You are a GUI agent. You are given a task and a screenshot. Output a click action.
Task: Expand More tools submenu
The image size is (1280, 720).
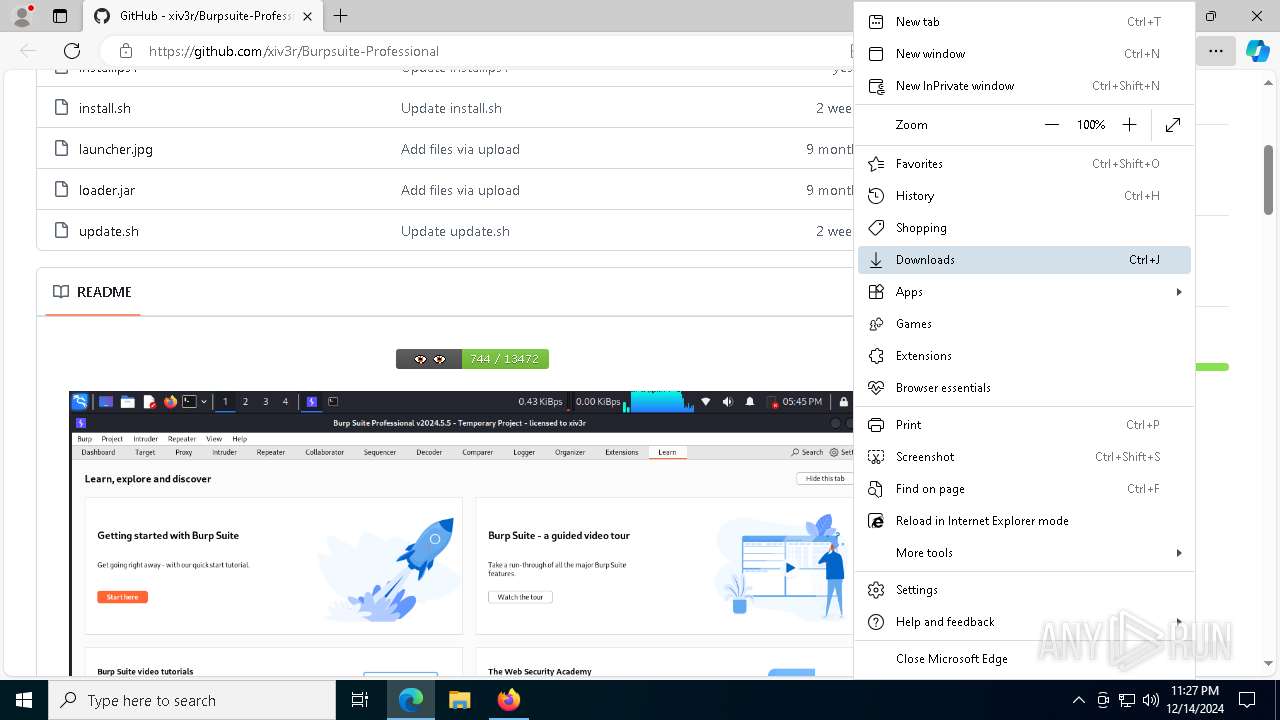pos(1024,553)
